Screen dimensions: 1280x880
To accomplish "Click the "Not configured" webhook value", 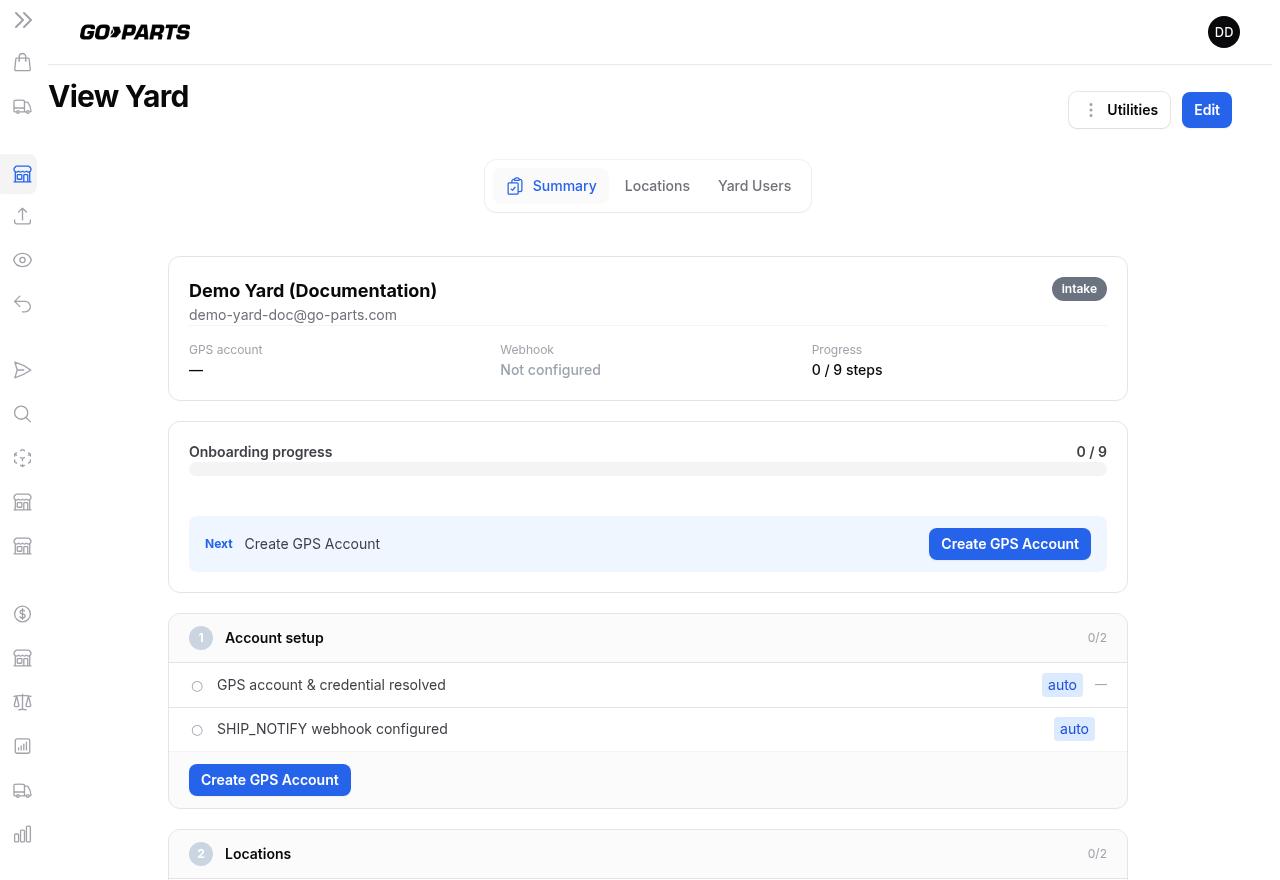I will tap(550, 370).
